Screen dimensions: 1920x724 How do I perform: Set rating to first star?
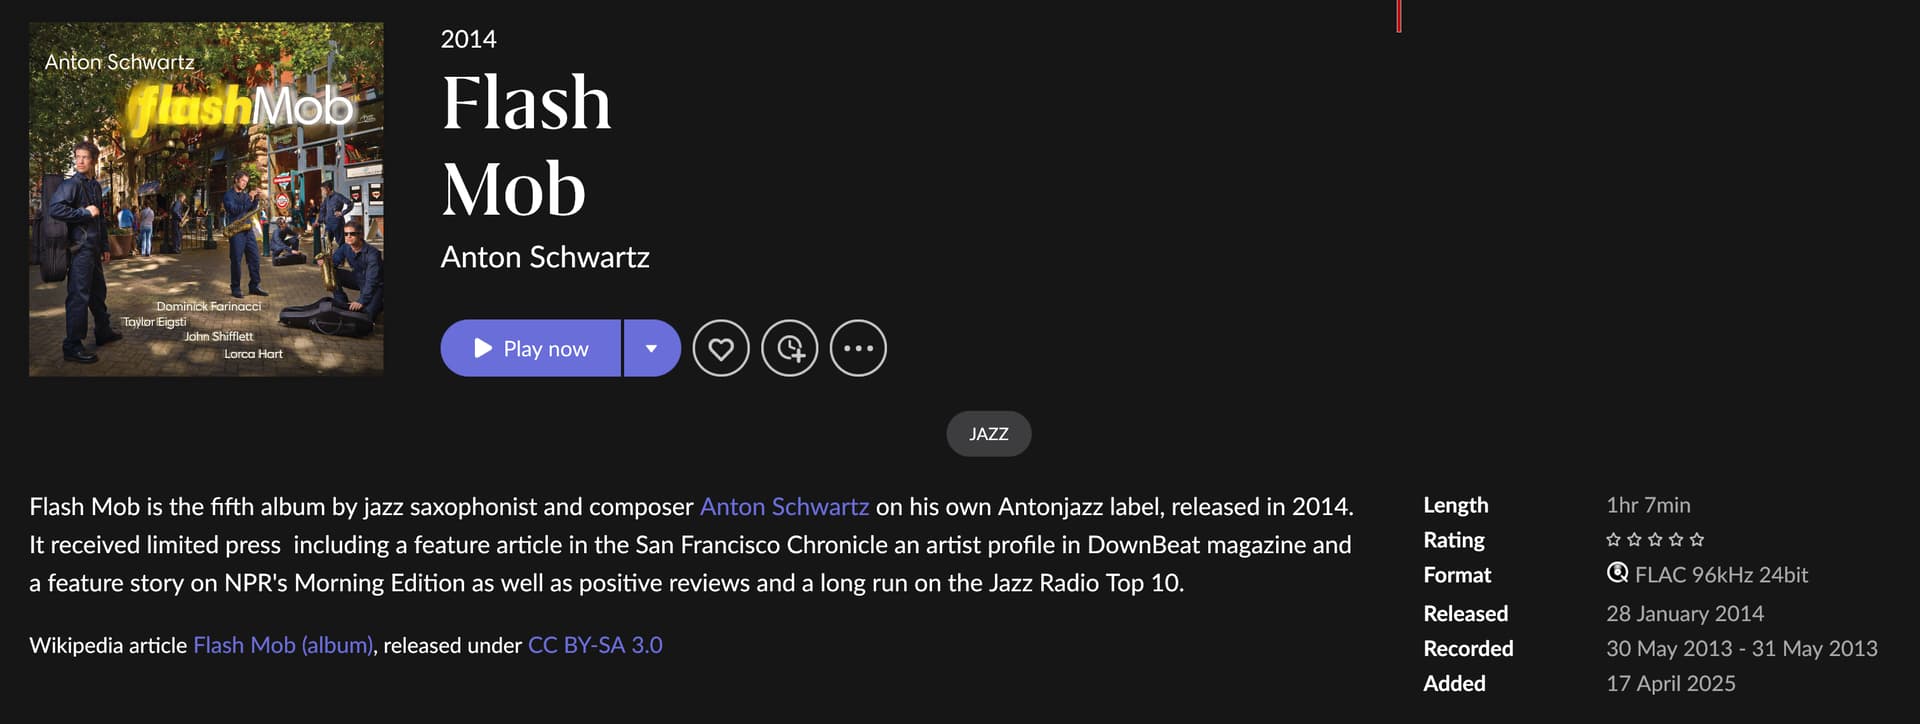click(x=1613, y=540)
